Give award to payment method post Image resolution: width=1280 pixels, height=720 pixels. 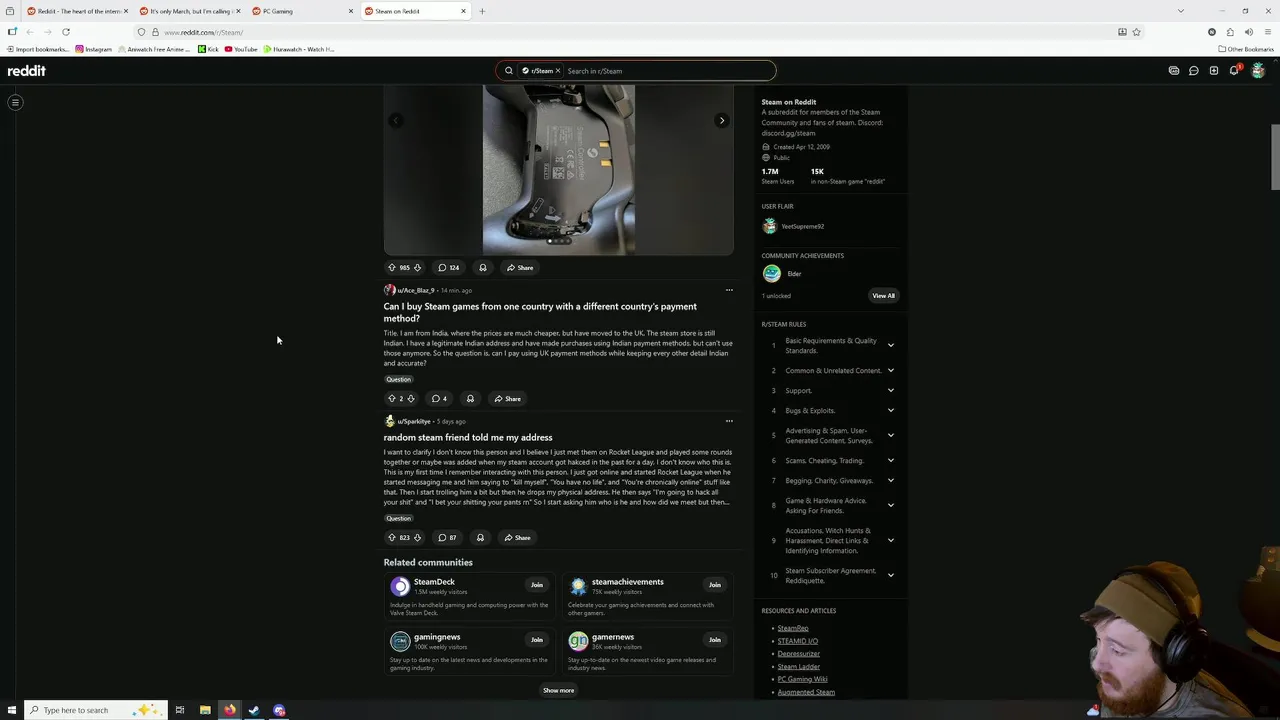(470, 398)
